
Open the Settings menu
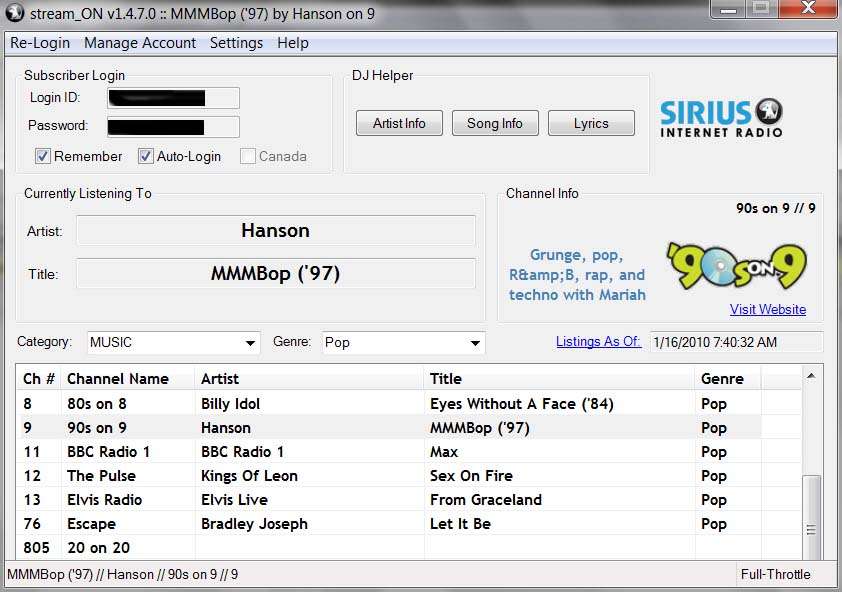(x=236, y=43)
